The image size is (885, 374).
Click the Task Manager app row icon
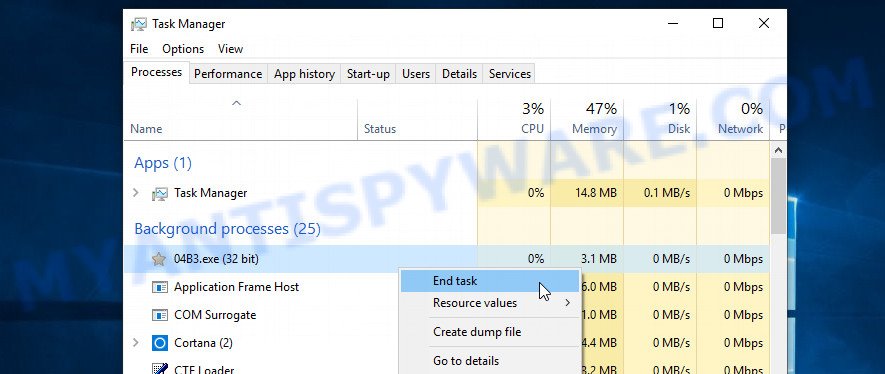pyautogui.click(x=160, y=193)
